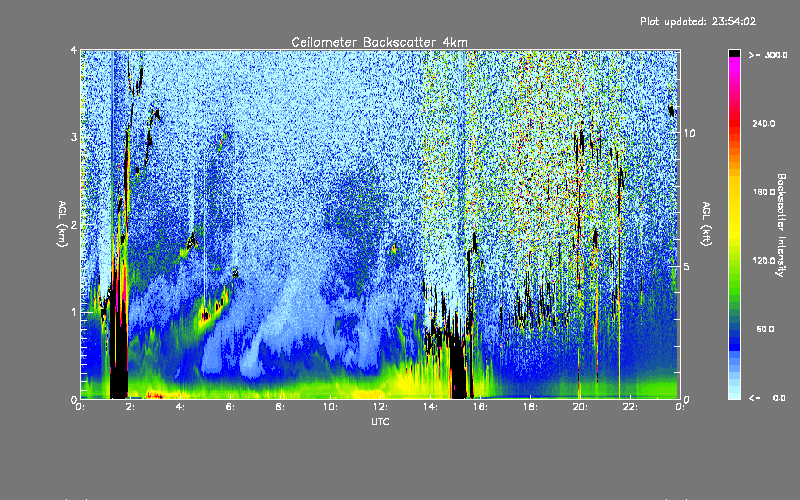The height and width of the screenshot is (500, 800).
Task: Click the "18:" UTC tick label
Action: [530, 407]
